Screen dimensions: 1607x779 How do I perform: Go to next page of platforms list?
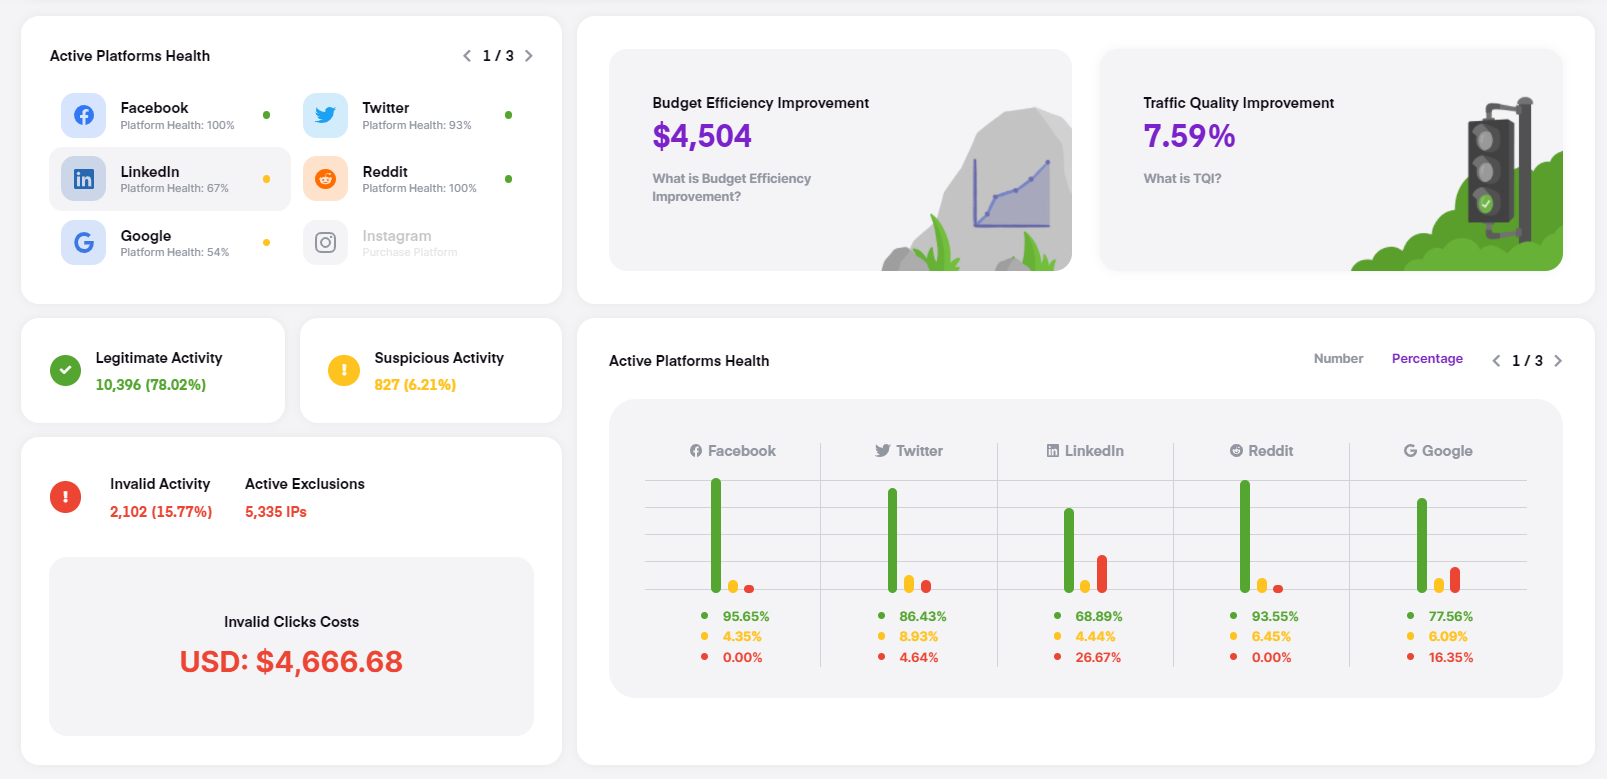click(x=529, y=56)
